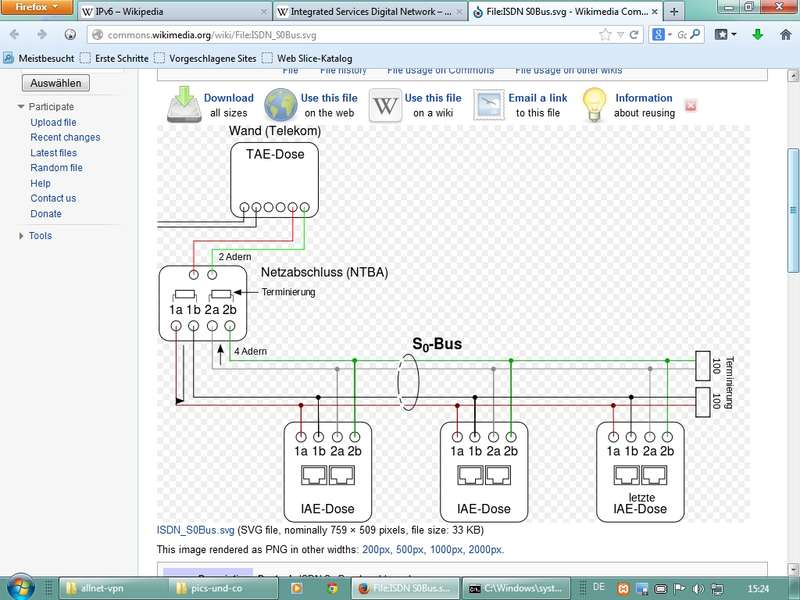Open Chrome from the Windows taskbar
This screenshot has height=600, width=800.
pyautogui.click(x=331, y=588)
